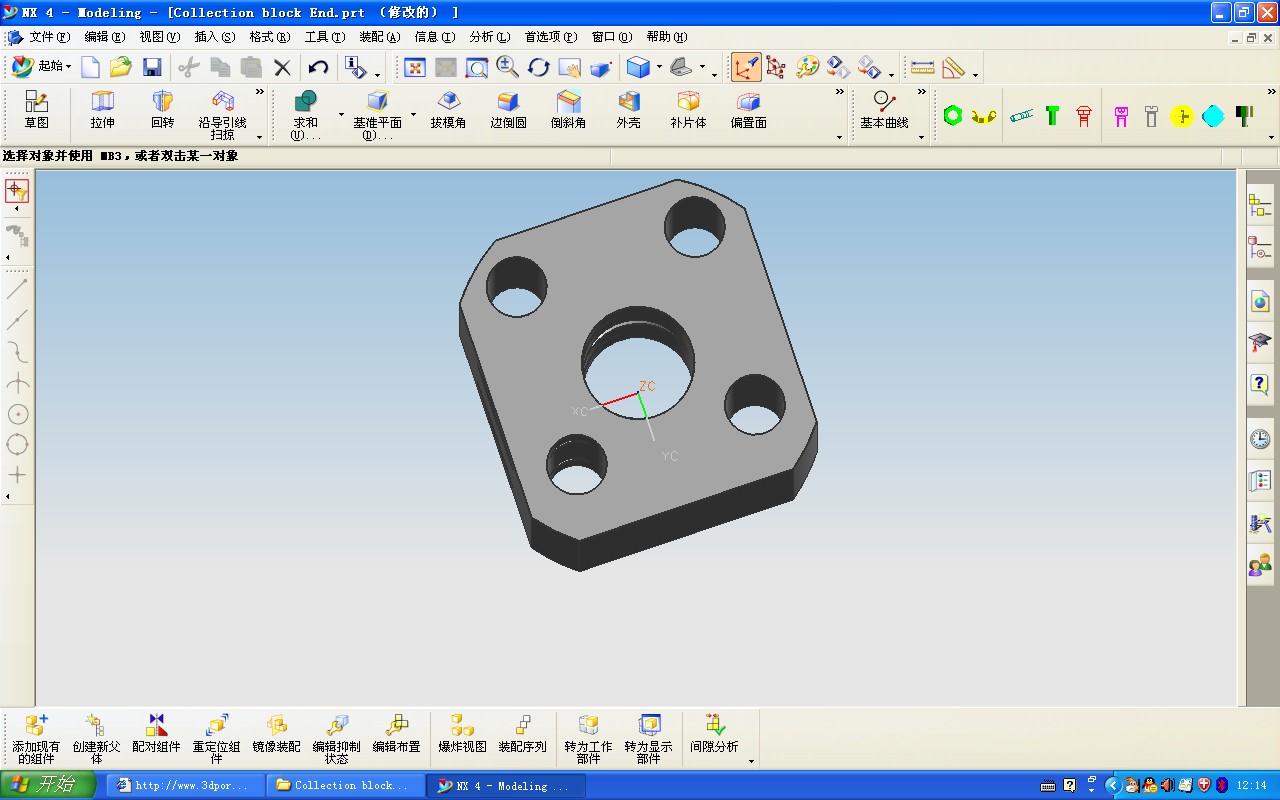Image resolution: width=1280 pixels, height=800 pixels.
Task: Click the Fit view icon
Action: [415, 67]
